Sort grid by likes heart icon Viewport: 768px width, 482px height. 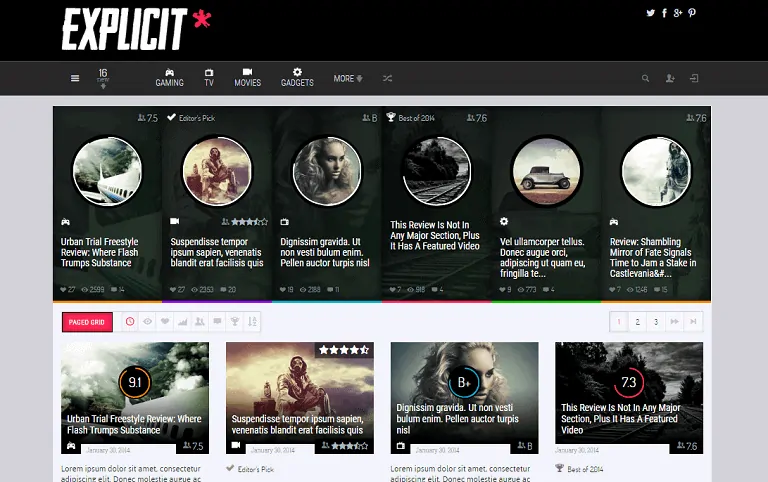[x=165, y=322]
